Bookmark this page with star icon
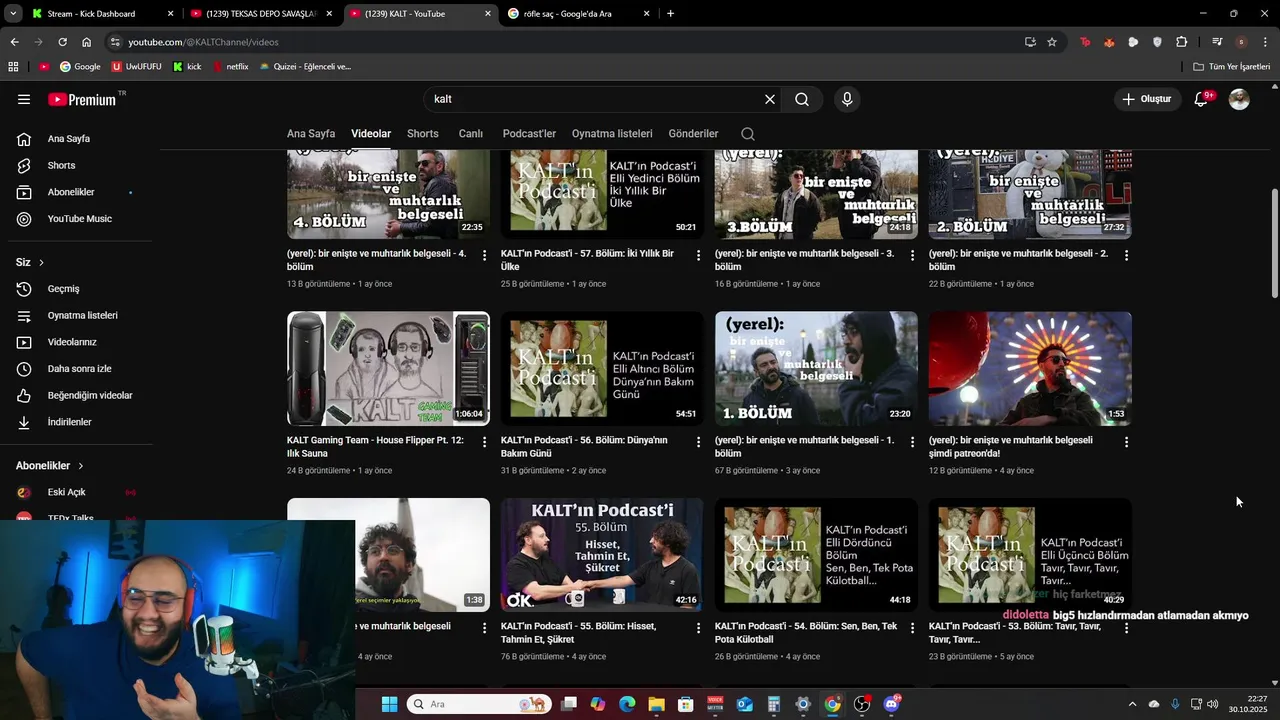Screen dimensions: 1280x720 [1052, 42]
